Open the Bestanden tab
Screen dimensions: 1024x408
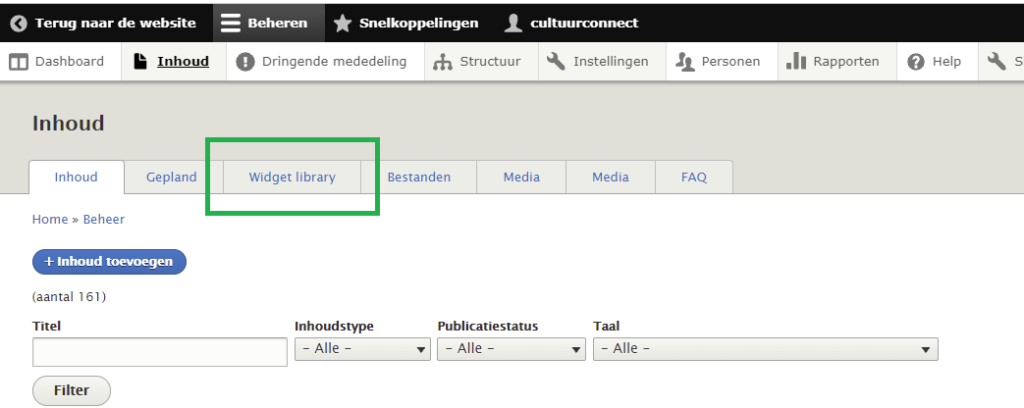418,178
